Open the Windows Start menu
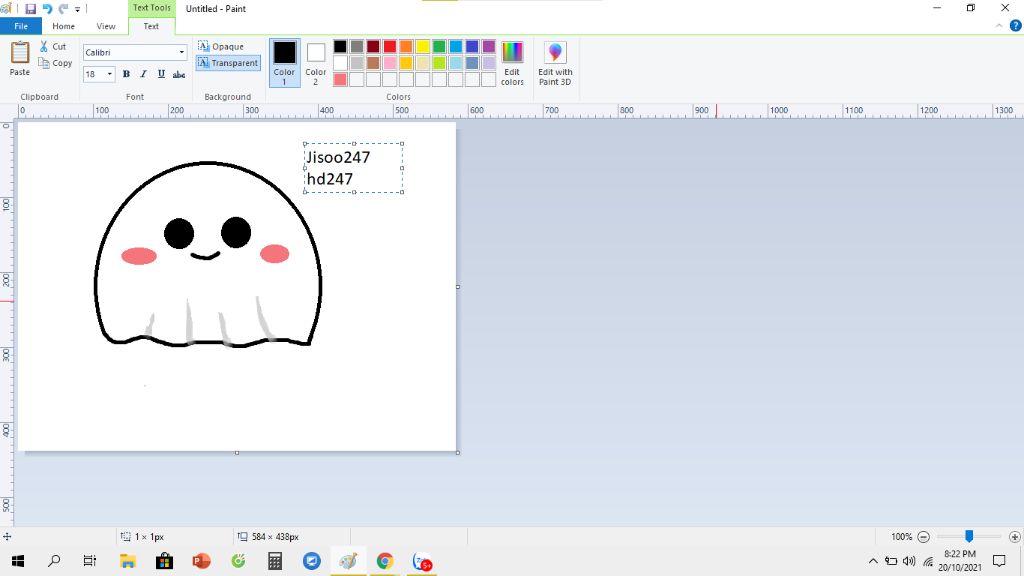 [x=18, y=561]
